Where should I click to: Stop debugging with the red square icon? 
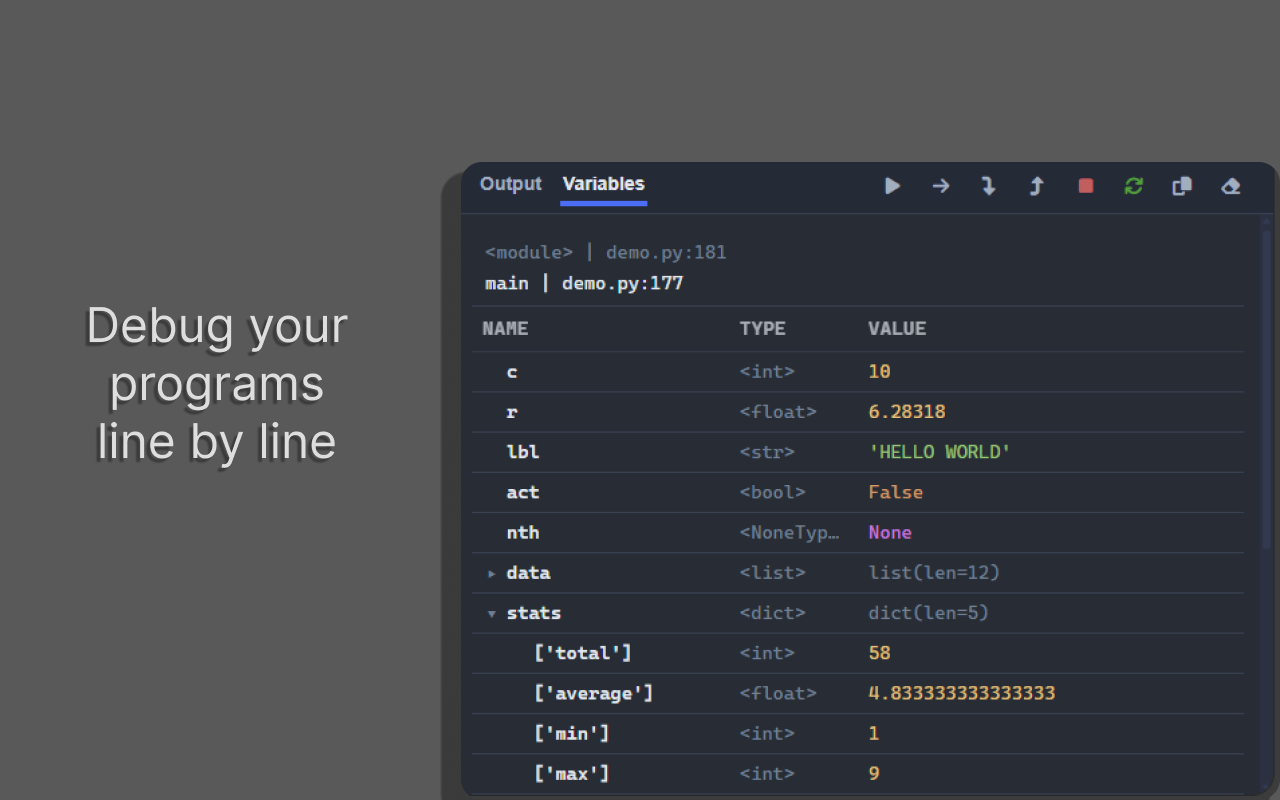(x=1086, y=186)
